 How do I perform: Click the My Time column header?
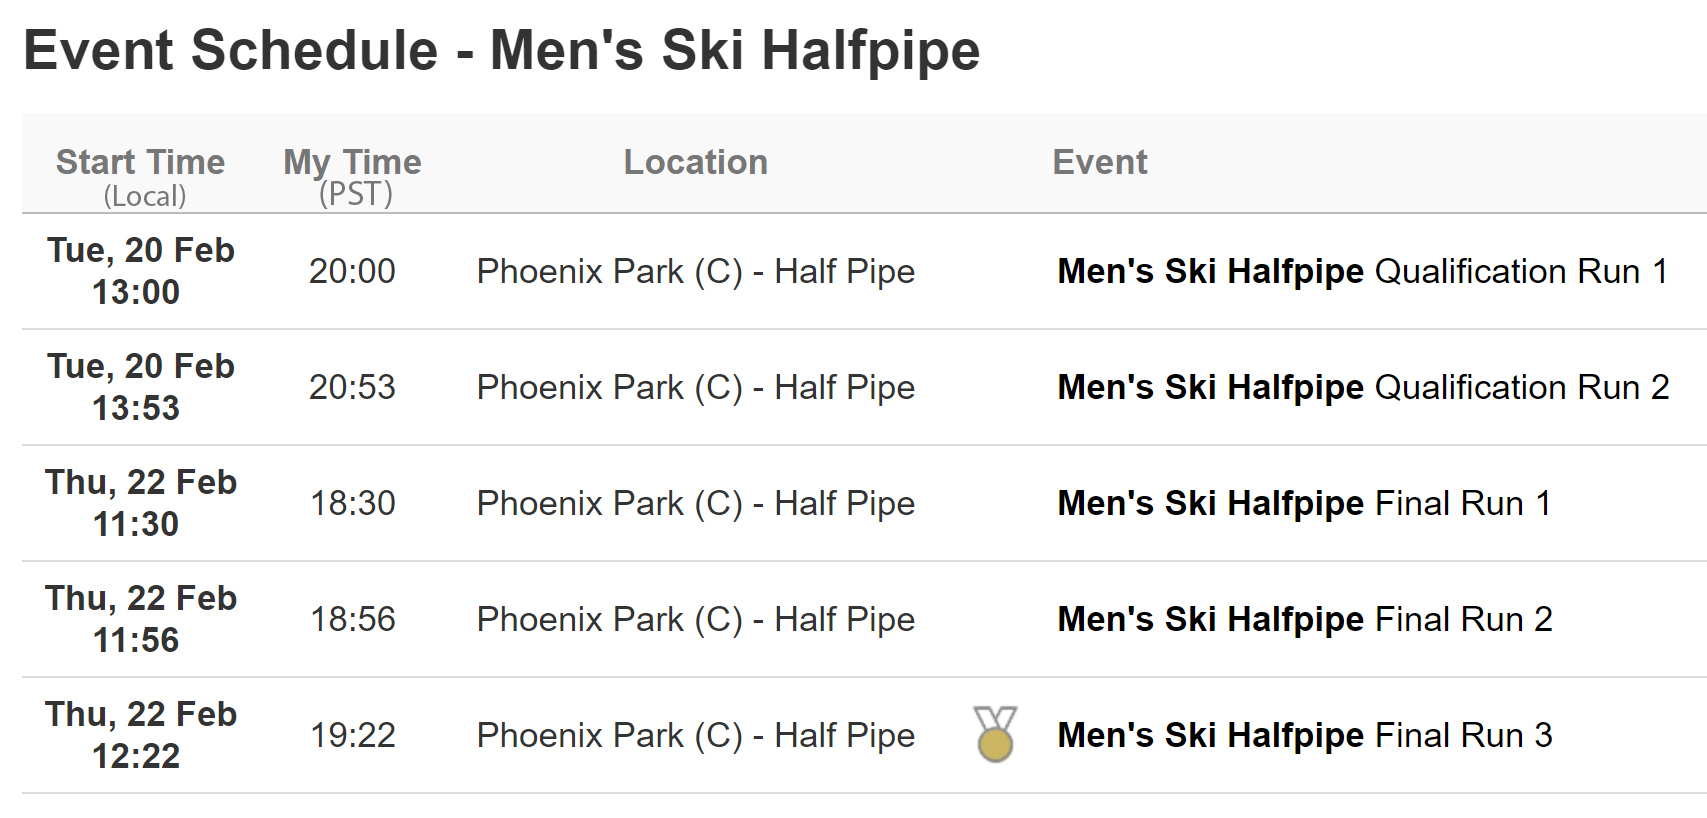(x=352, y=163)
